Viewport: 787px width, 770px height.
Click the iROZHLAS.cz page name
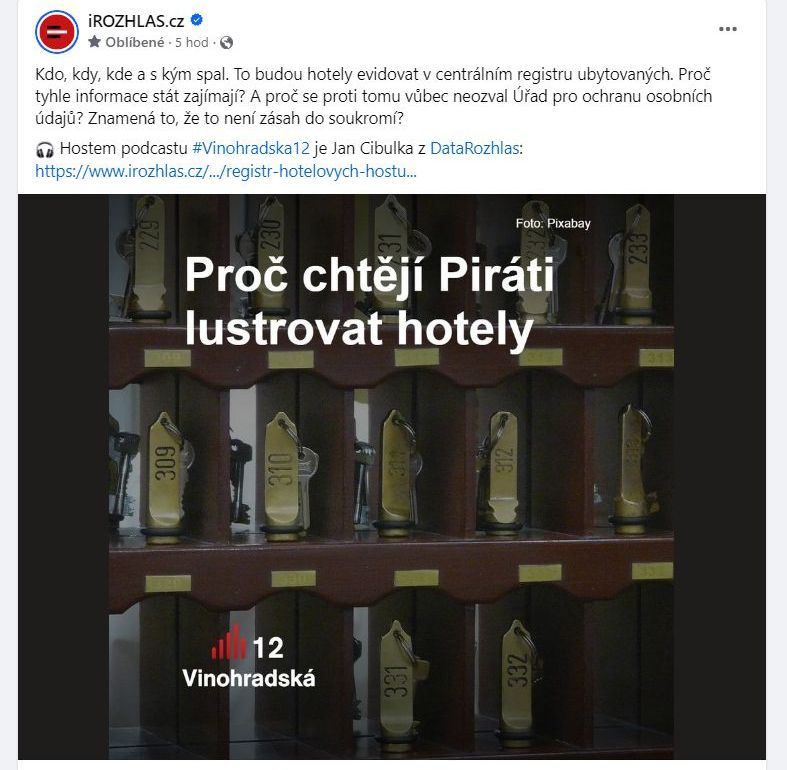(136, 21)
